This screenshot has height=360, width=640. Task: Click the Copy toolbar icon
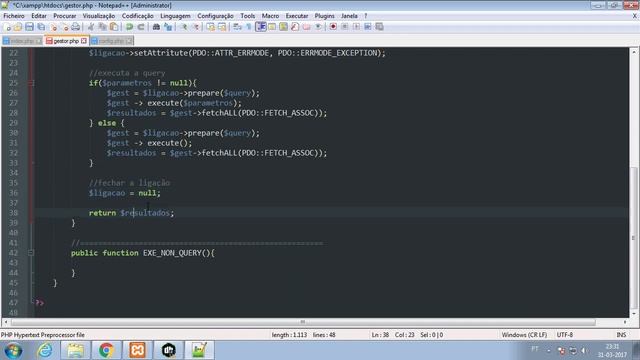coord(102,27)
